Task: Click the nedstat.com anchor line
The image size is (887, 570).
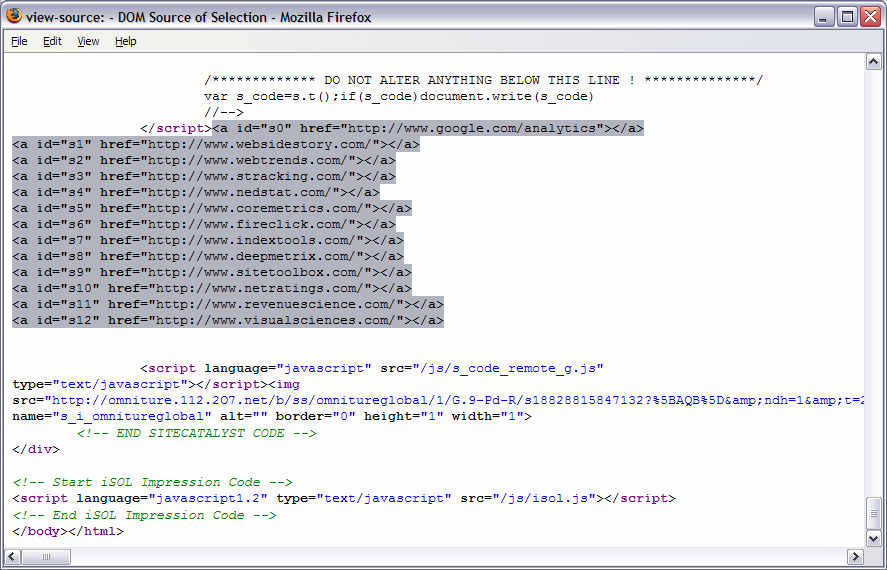Action: (196, 192)
